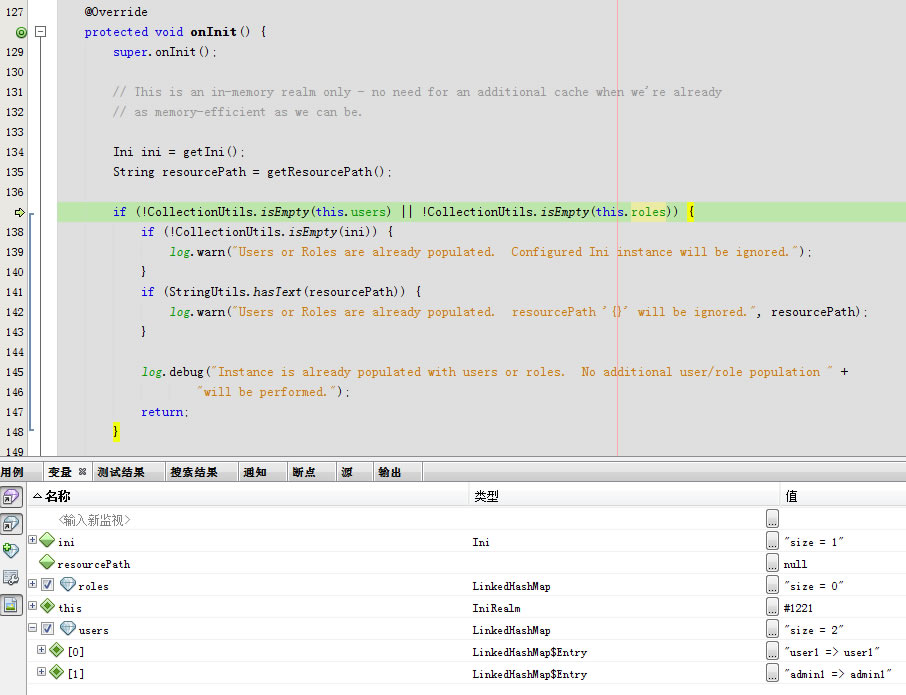Open the ellipsis editor for [1] value

point(773,672)
